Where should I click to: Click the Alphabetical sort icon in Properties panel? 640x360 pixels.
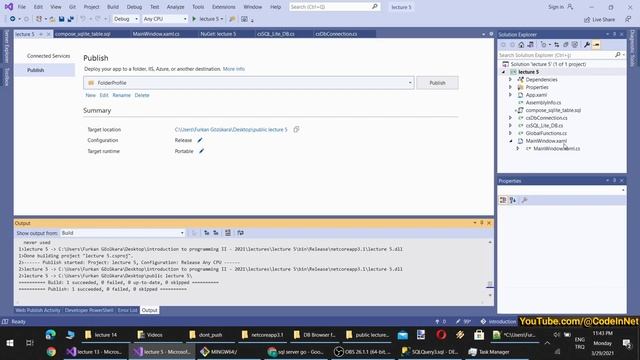[513, 200]
